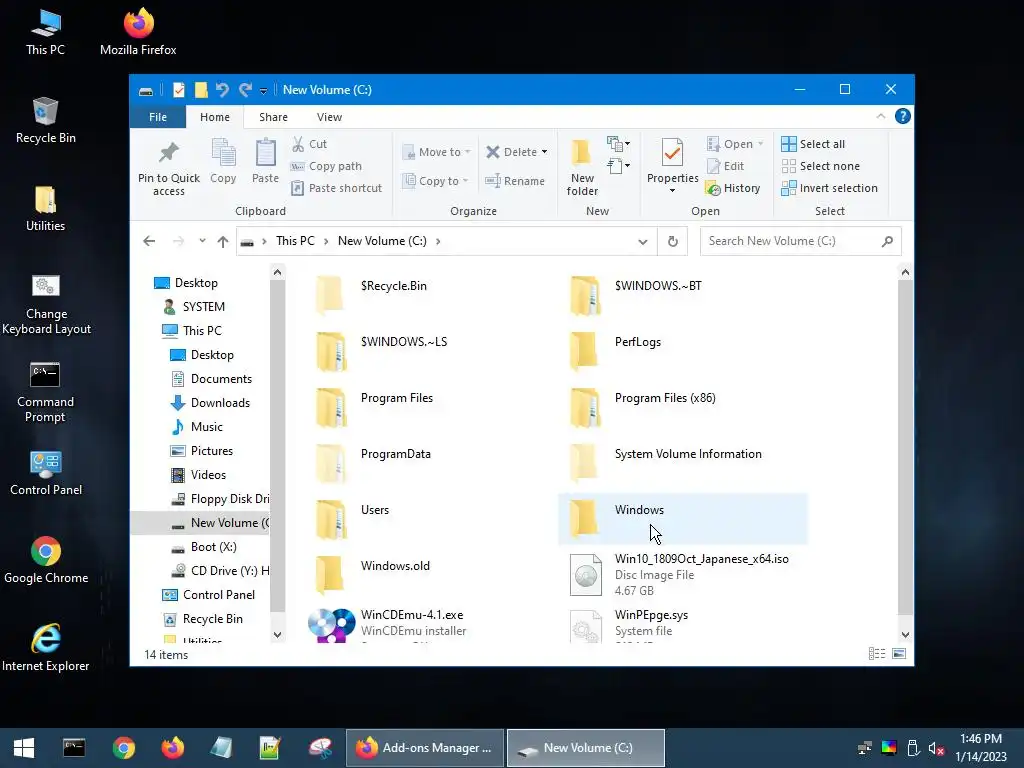Image resolution: width=1024 pixels, height=768 pixels.
Task: Customize Quick Access Toolbar dropdown arrow
Action: pos(263,90)
